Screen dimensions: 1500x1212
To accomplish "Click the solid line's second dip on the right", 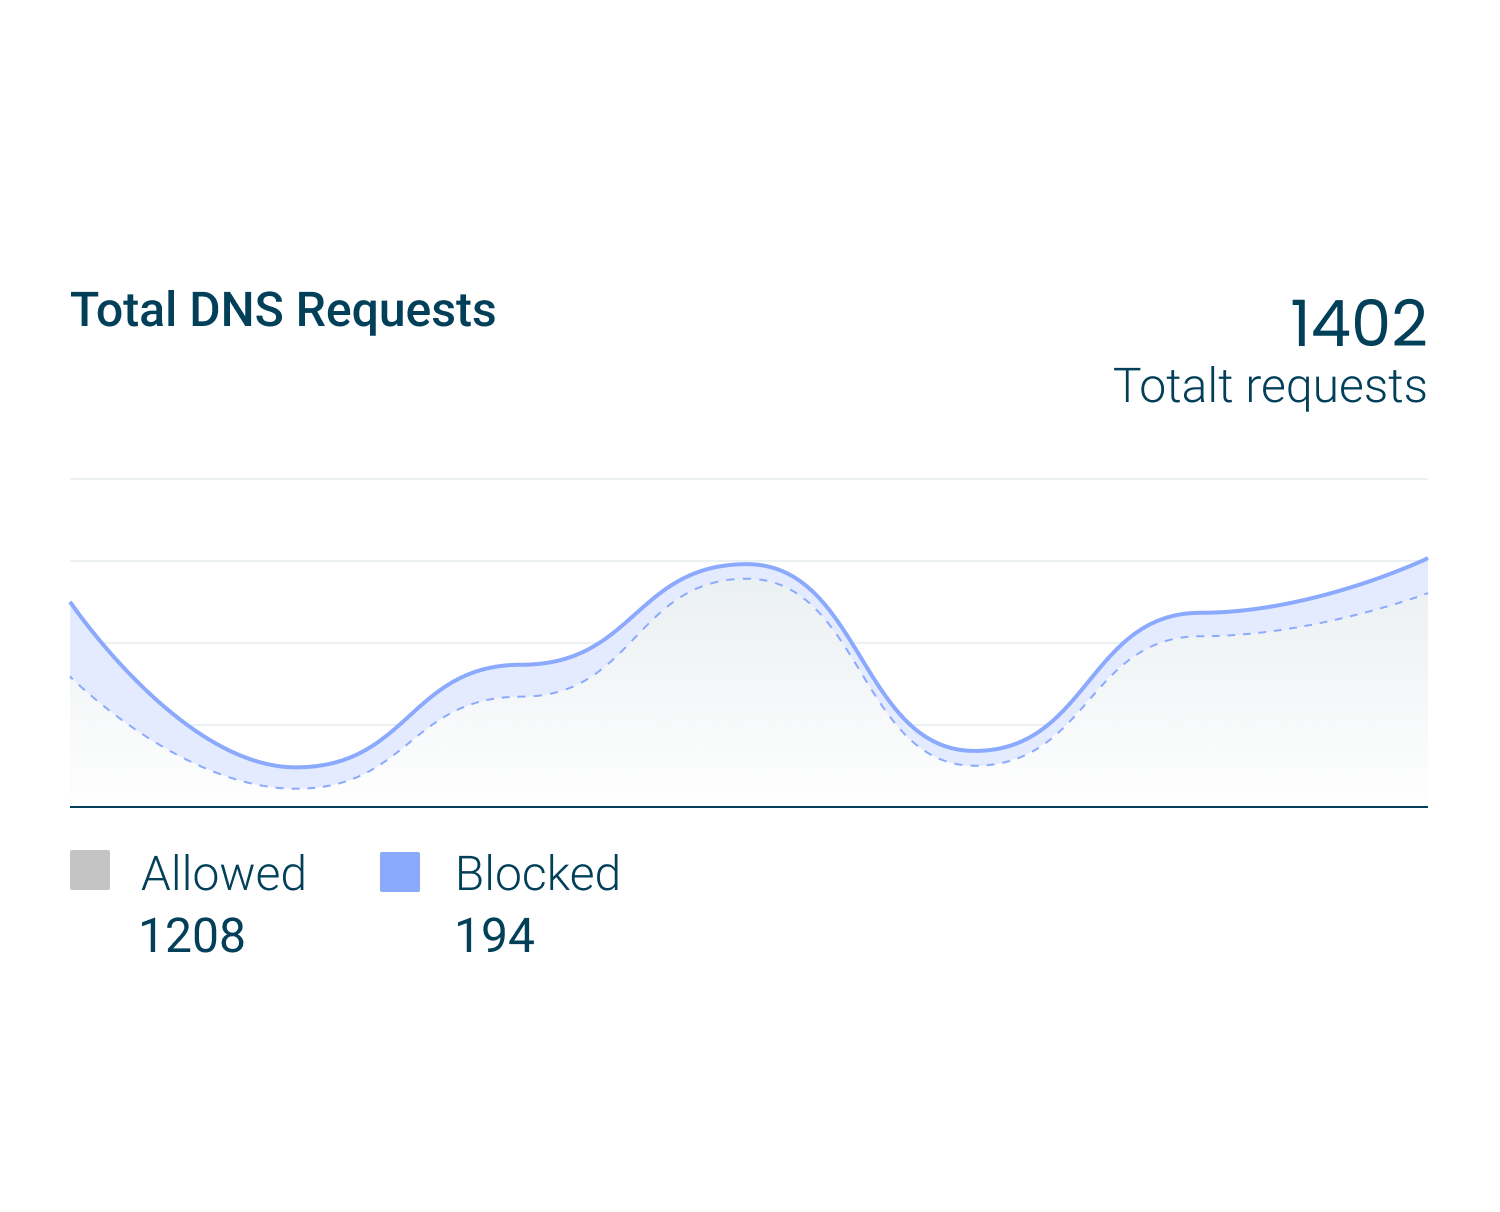I will [975, 750].
